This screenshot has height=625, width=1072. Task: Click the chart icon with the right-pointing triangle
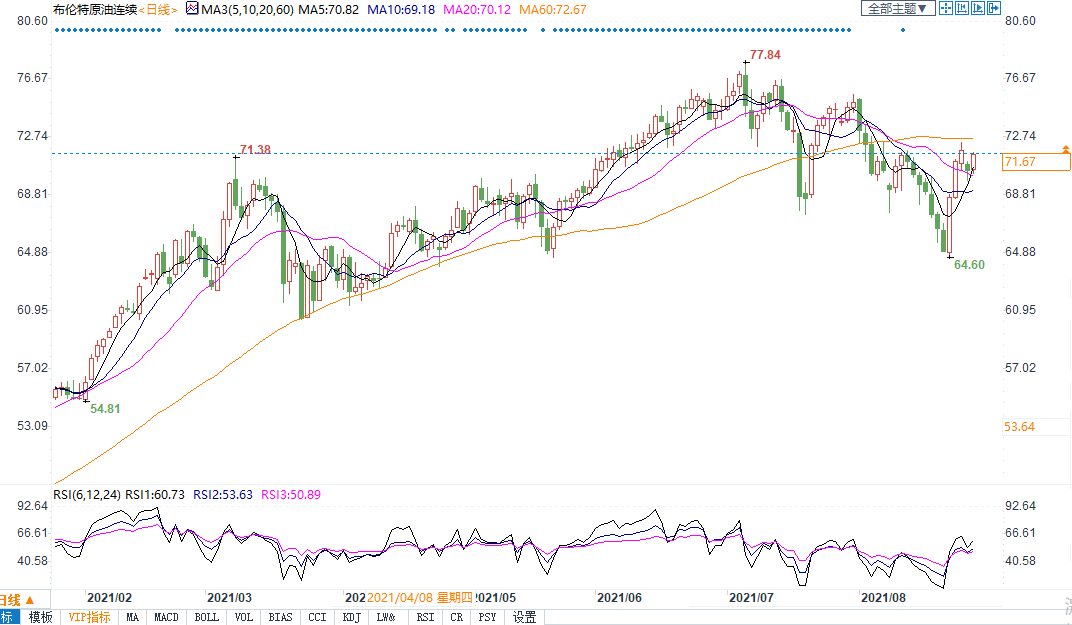click(x=979, y=8)
